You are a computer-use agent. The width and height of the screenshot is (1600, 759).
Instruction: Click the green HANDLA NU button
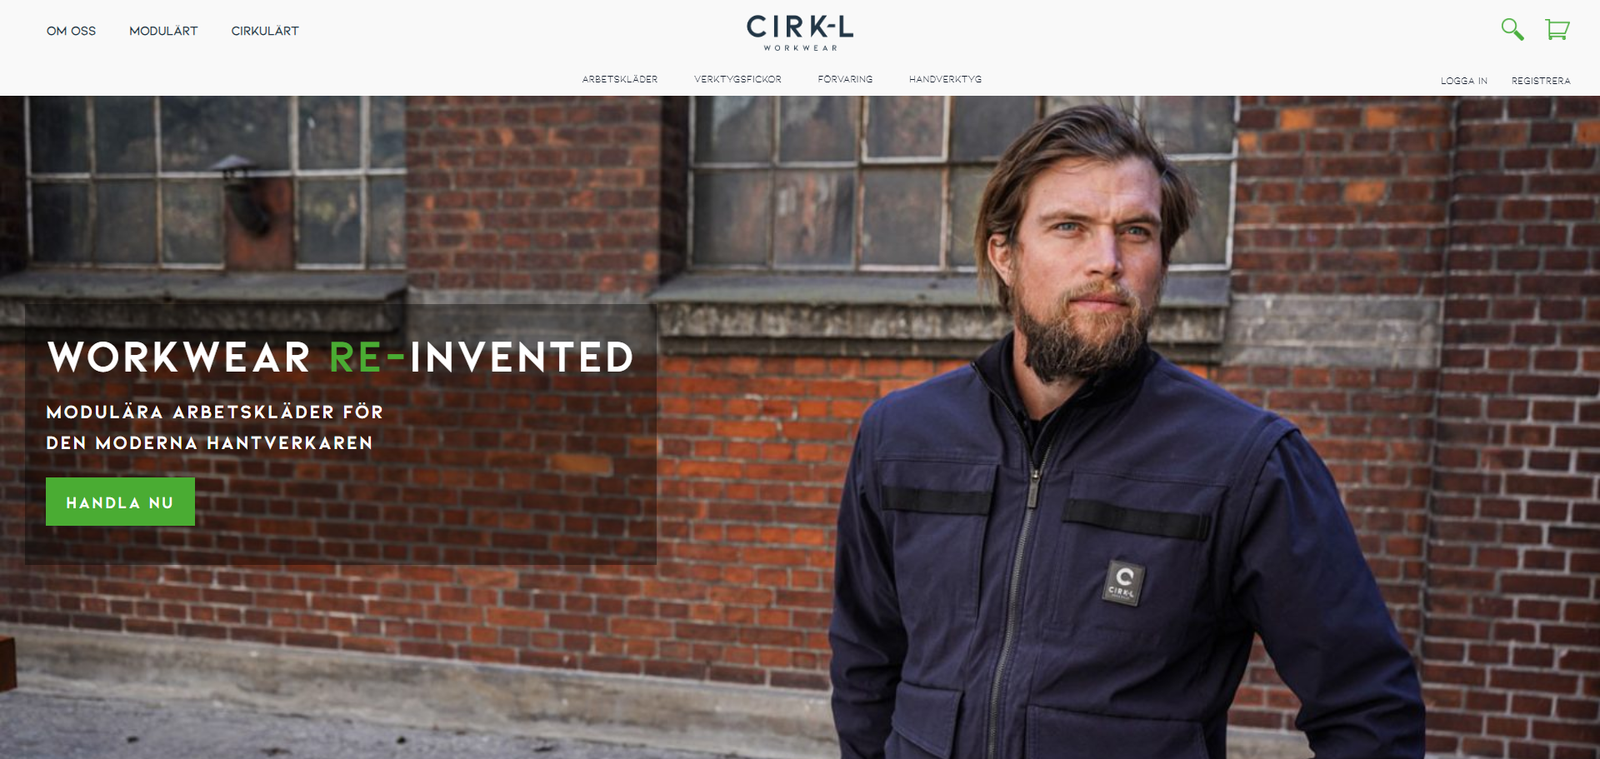coord(120,502)
